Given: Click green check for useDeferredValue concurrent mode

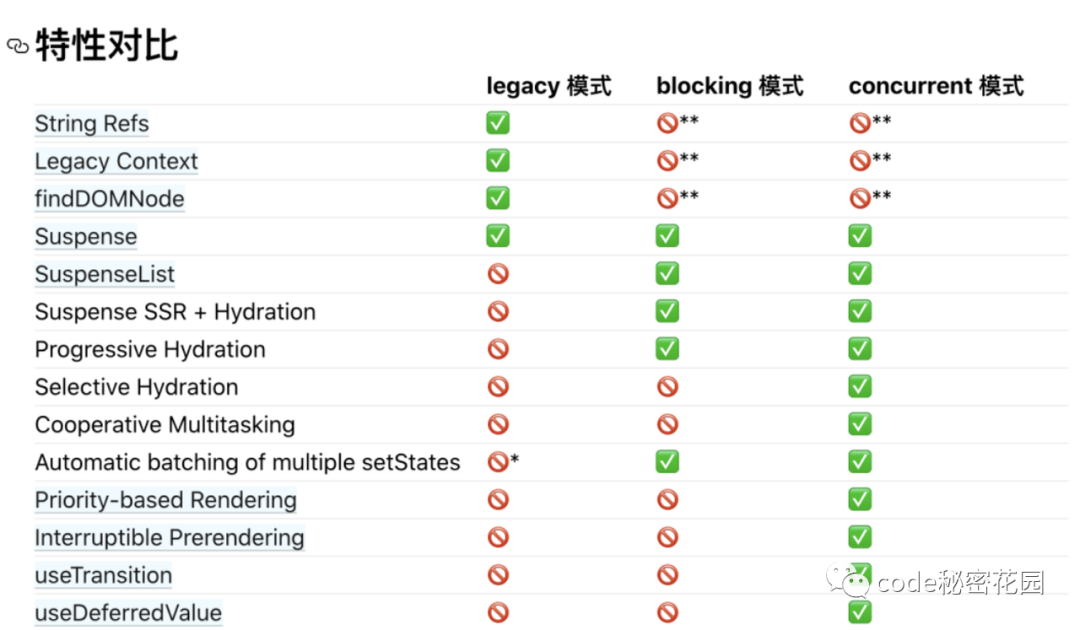Looking at the screenshot, I should pyautogui.click(x=860, y=612).
